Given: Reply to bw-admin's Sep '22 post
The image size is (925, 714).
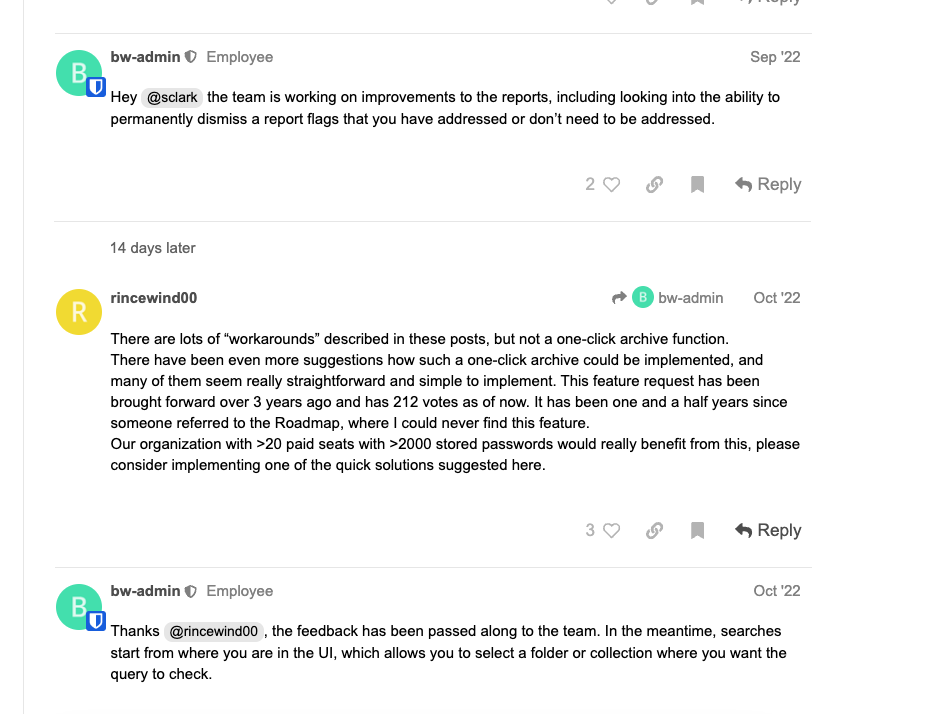Looking at the screenshot, I should [767, 185].
